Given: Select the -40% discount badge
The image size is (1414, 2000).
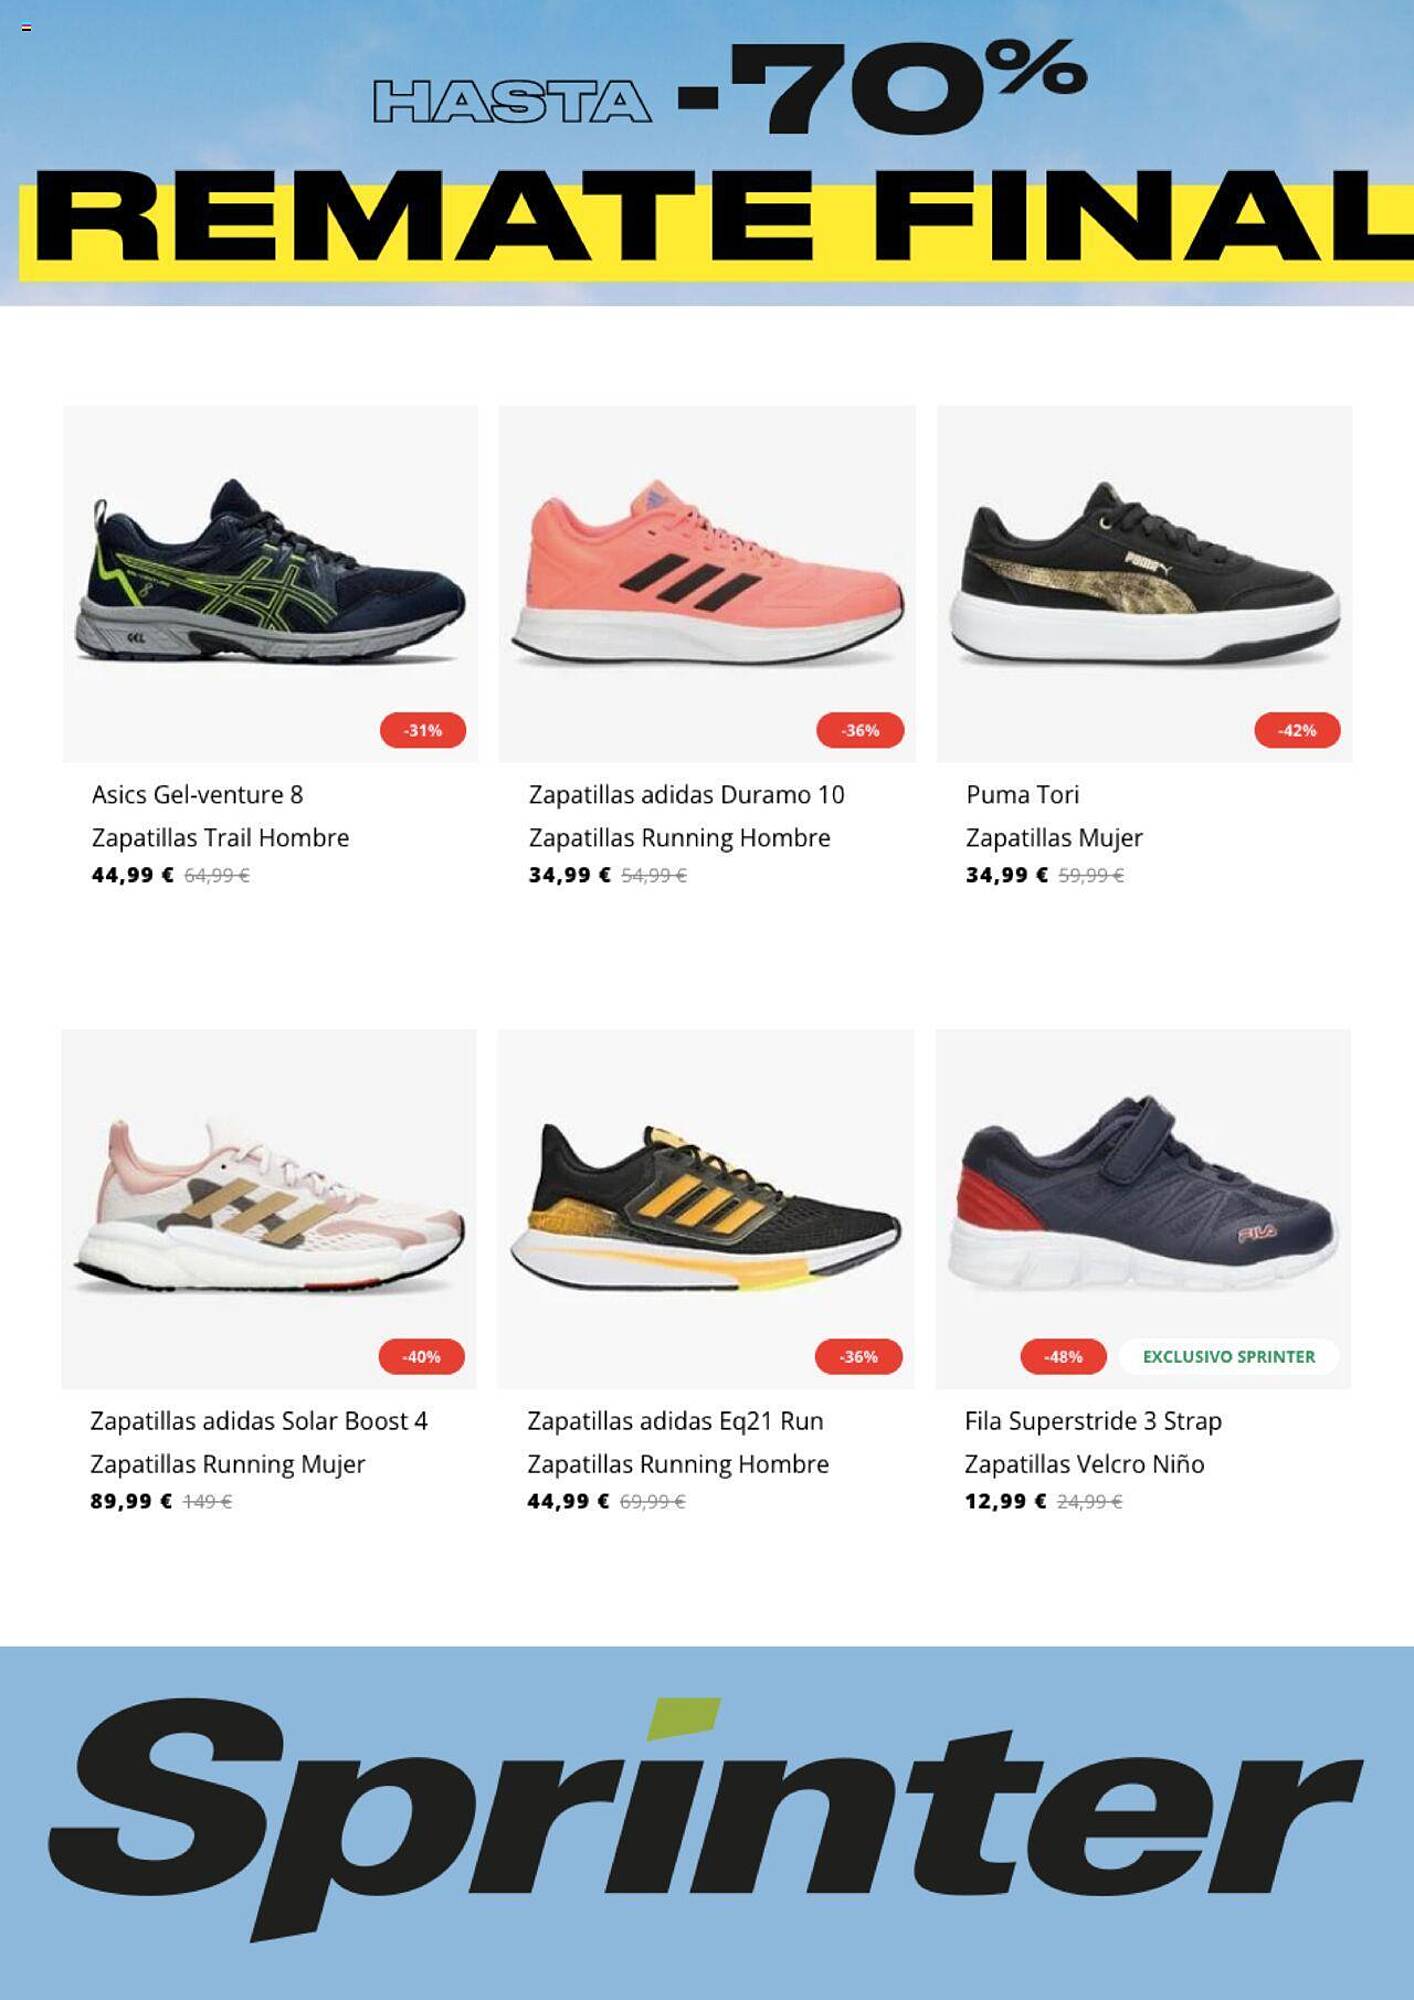Looking at the screenshot, I should [422, 1356].
